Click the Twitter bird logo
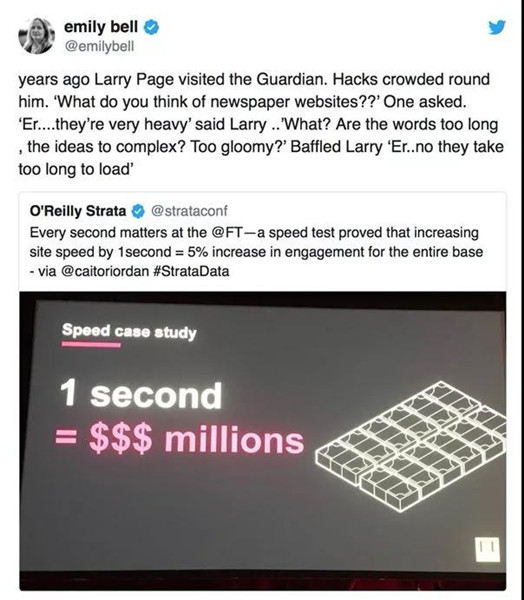Screen dimensions: 524x600 pos(497,28)
